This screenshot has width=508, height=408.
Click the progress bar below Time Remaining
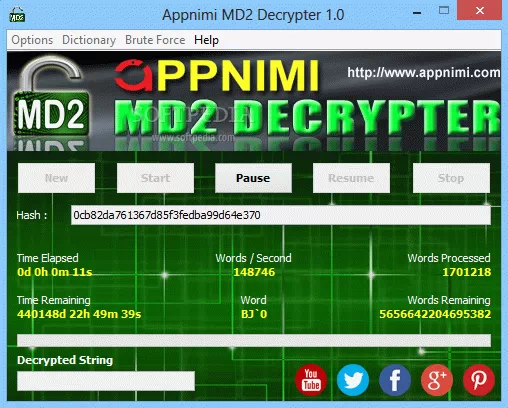point(254,341)
